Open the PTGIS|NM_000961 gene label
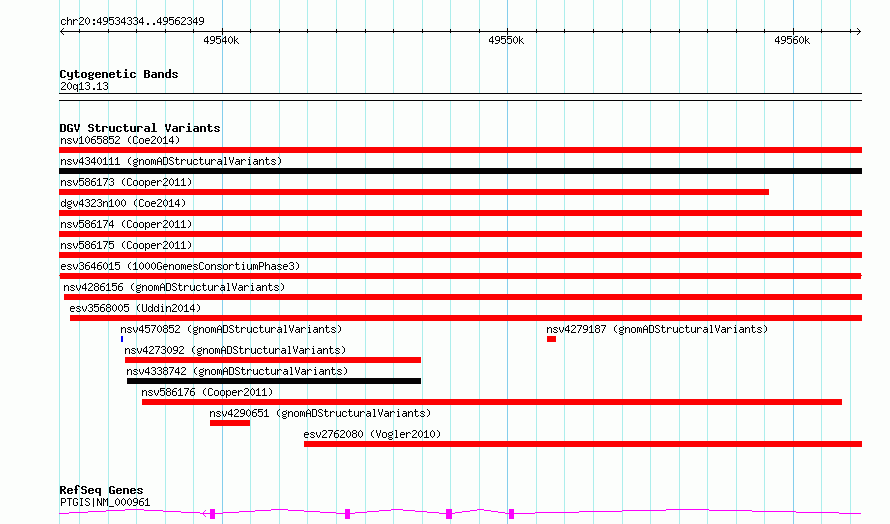890x524 pixels. pos(105,502)
